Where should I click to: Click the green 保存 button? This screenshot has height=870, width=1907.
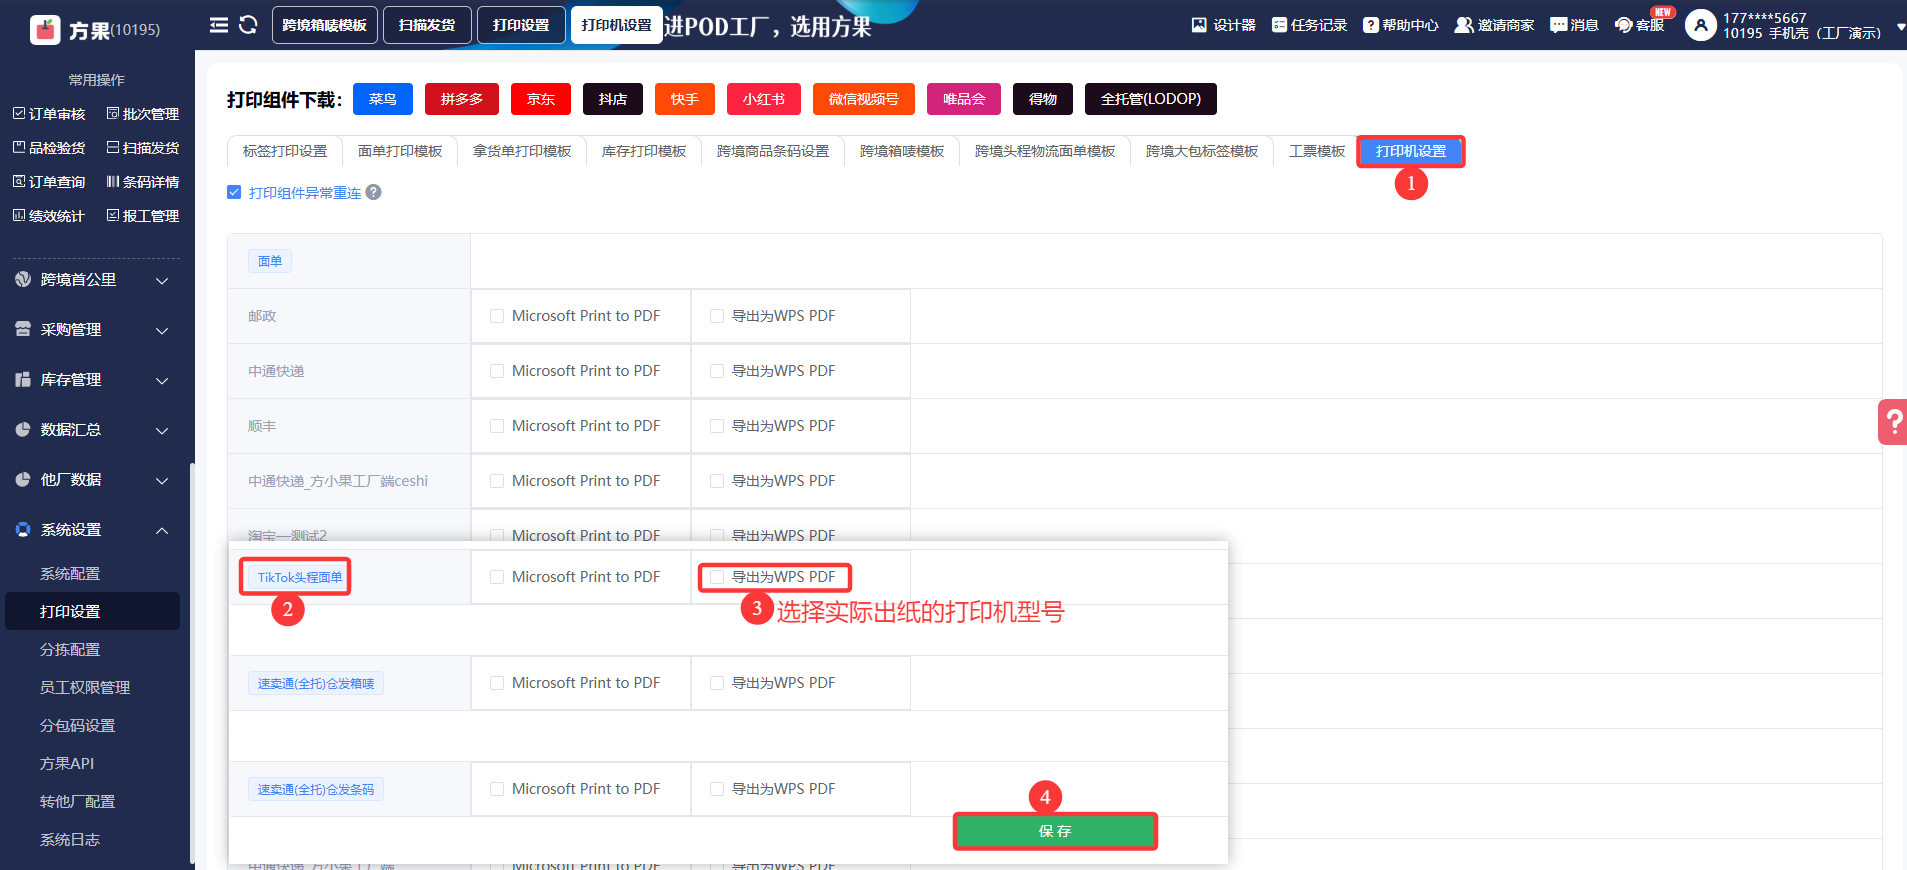click(1055, 831)
